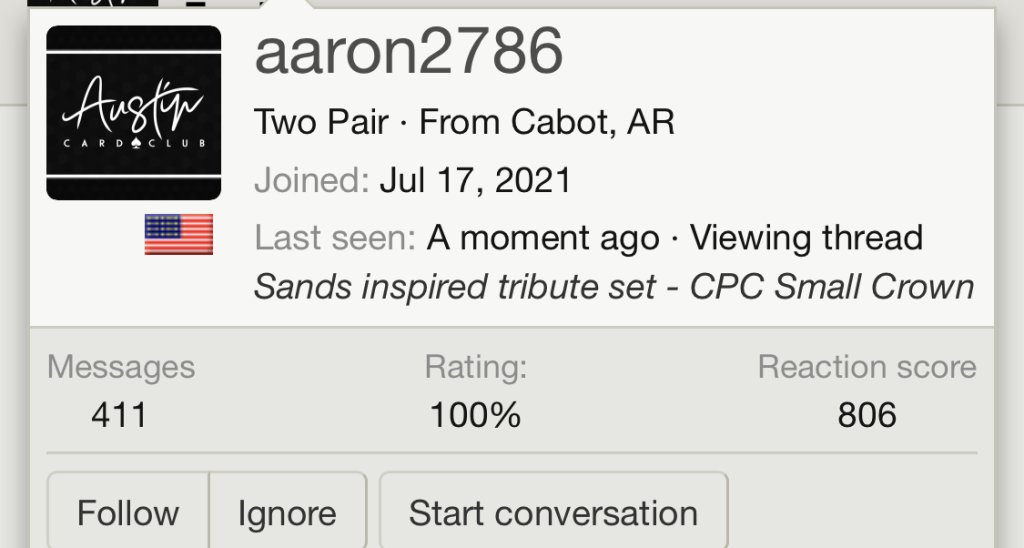Click the Rating label
This screenshot has width=1024, height=548.
point(475,367)
